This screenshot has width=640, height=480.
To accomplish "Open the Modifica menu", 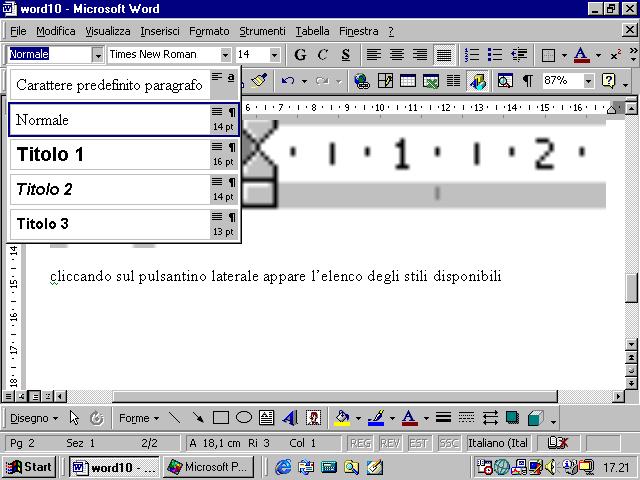I will point(56,31).
